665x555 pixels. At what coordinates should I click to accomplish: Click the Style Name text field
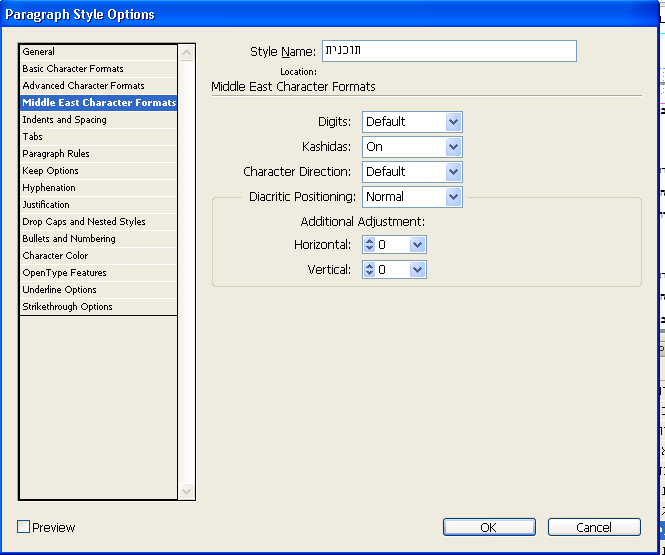point(448,51)
